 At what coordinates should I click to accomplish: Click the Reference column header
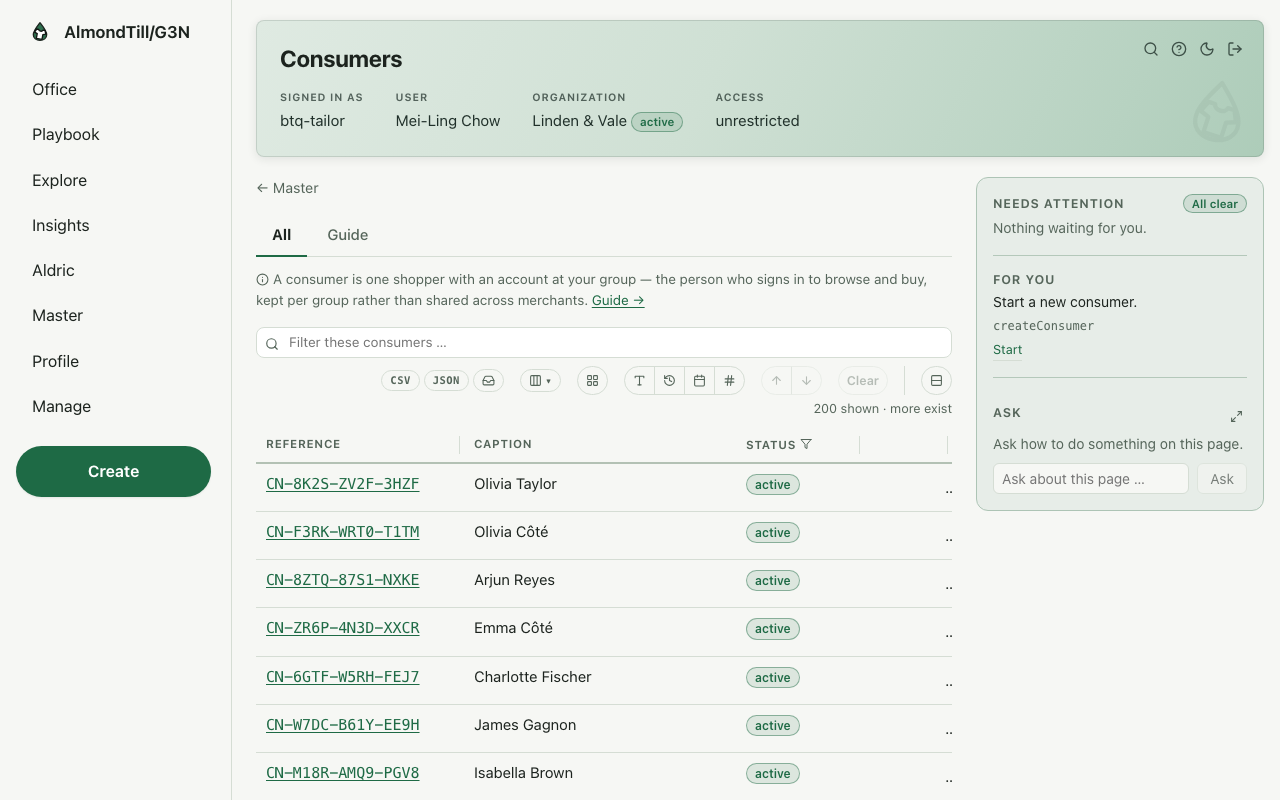point(303,444)
